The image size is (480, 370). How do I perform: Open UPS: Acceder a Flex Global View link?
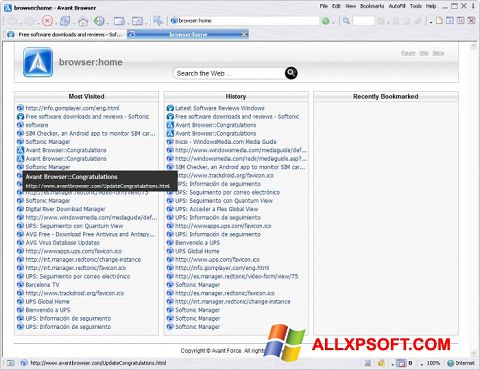217,209
